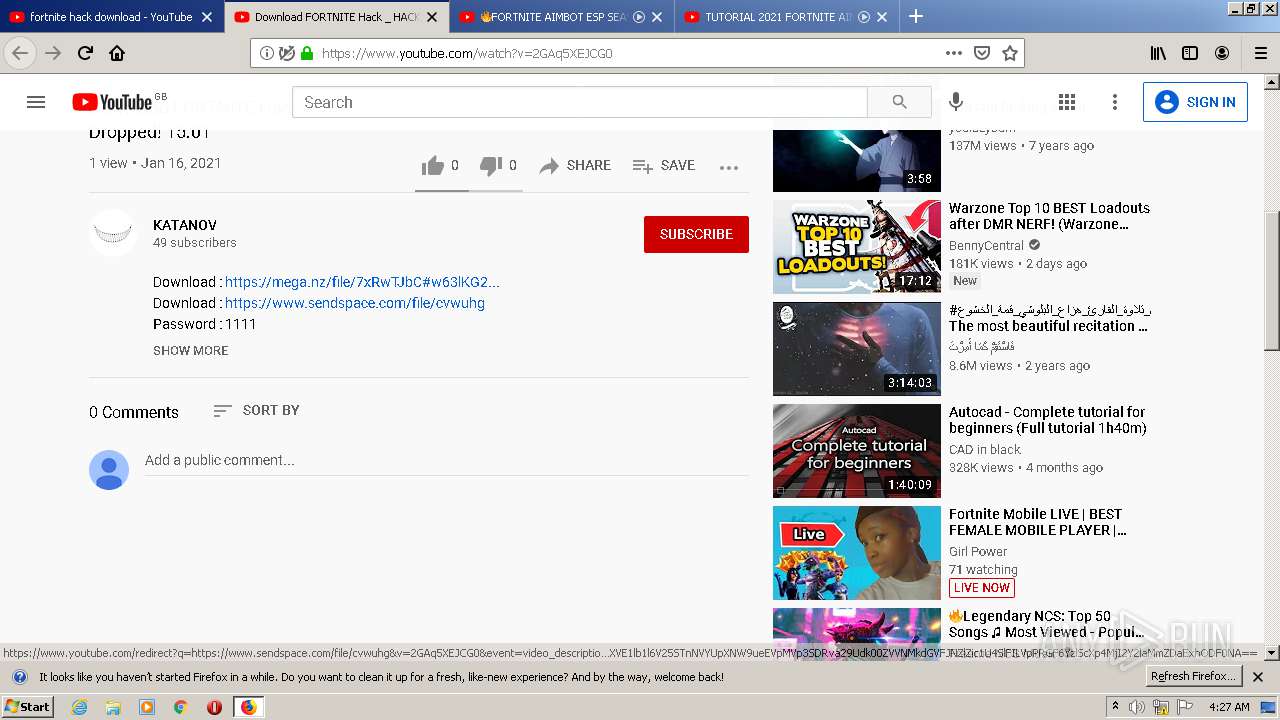Click the YouTube search magnifier button
The image size is (1280, 720).
pos(899,102)
